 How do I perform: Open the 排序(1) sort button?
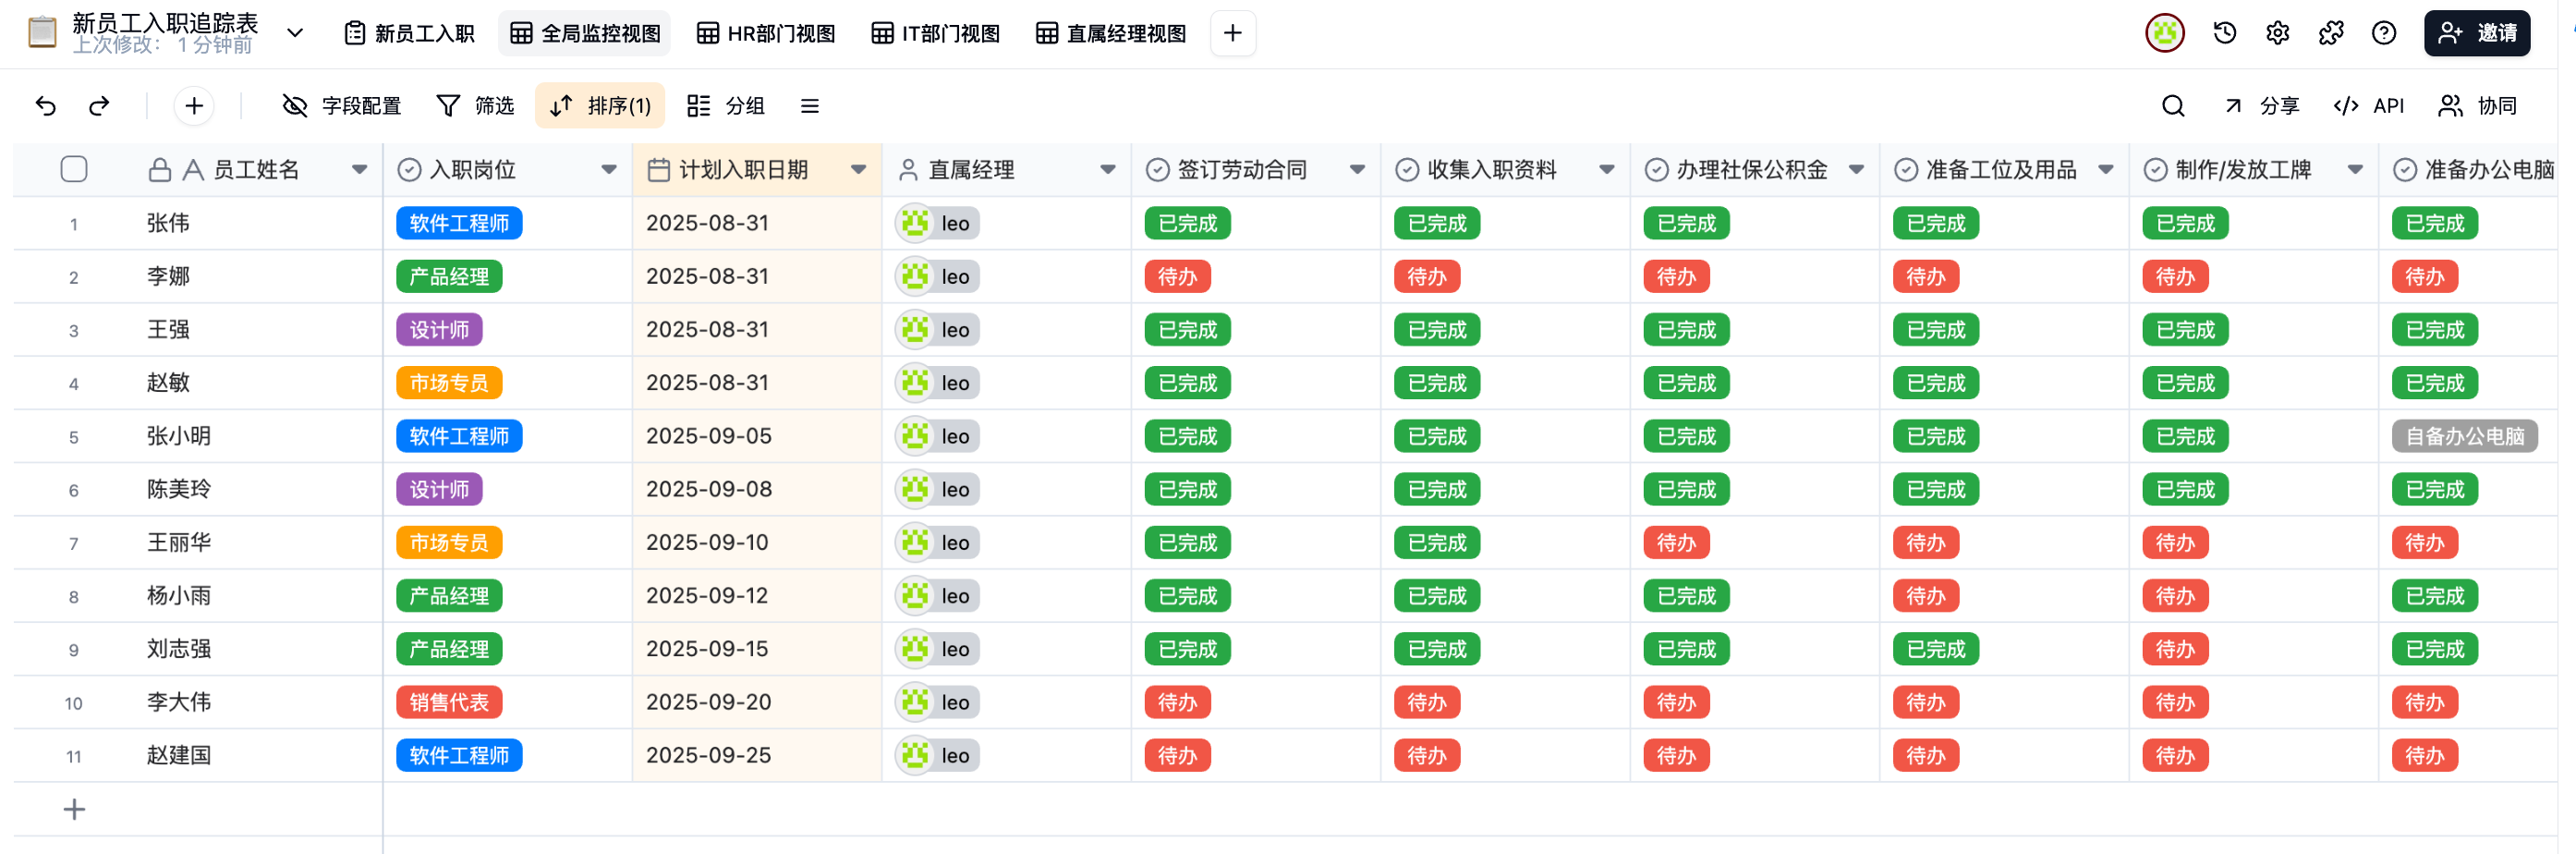600,106
